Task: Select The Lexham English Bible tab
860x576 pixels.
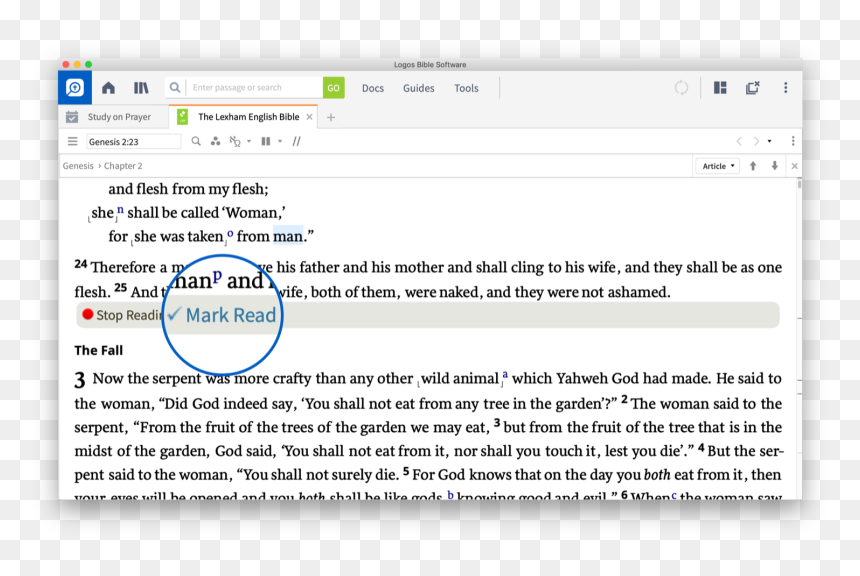Action: [248, 117]
